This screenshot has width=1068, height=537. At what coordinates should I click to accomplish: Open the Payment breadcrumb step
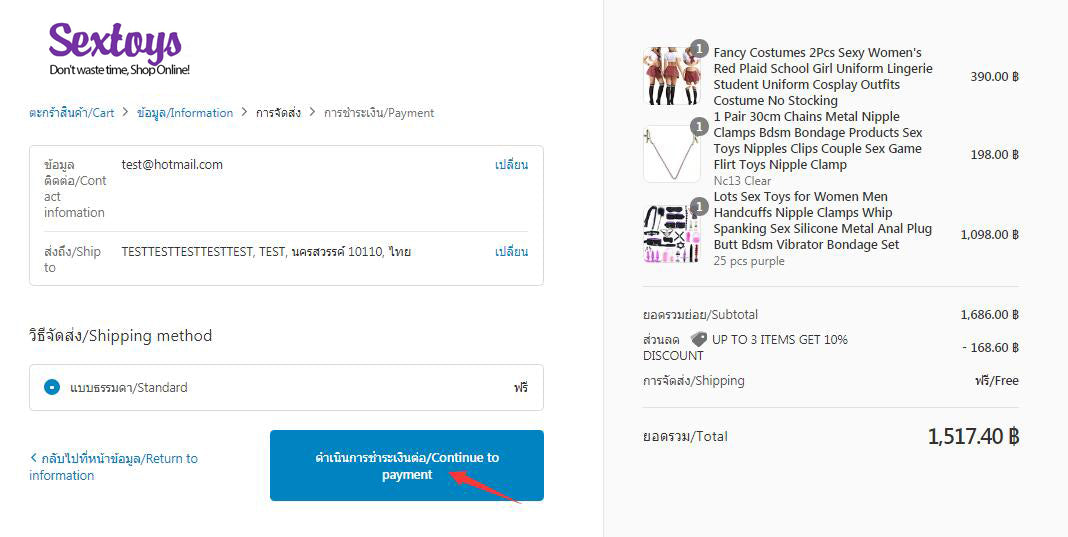click(379, 113)
